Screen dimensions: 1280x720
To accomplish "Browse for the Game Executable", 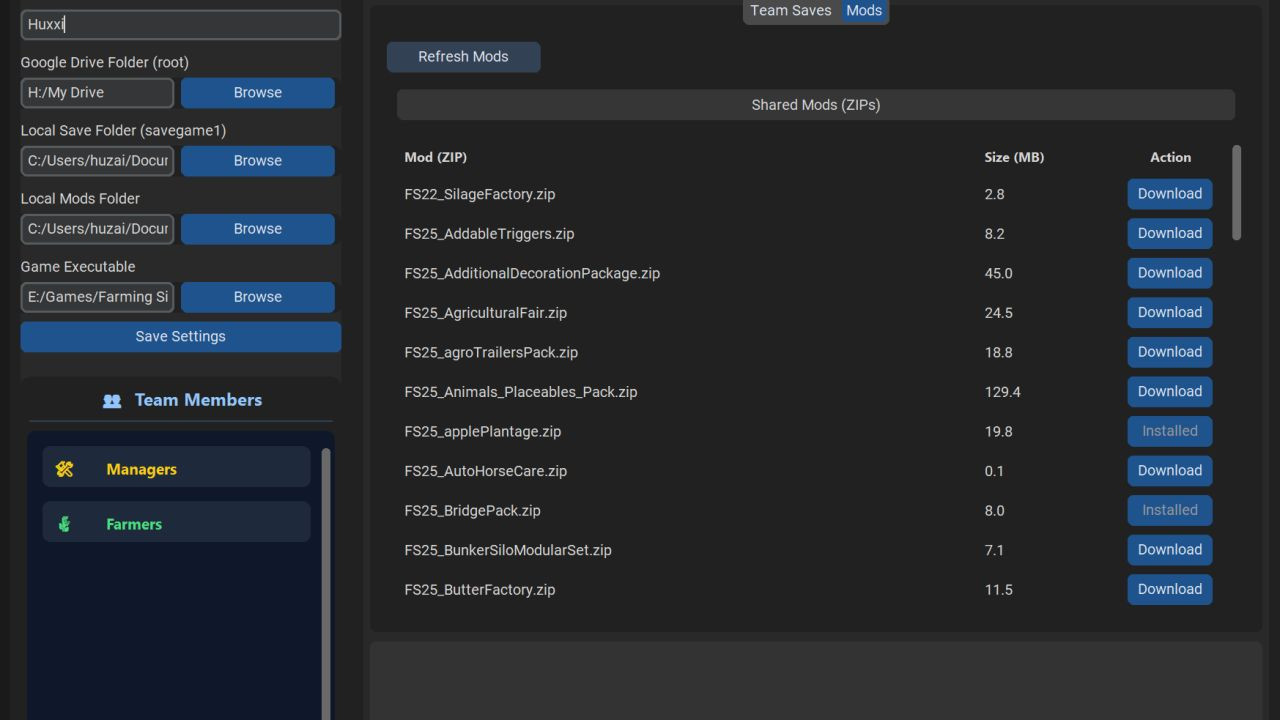I will pyautogui.click(x=257, y=297).
